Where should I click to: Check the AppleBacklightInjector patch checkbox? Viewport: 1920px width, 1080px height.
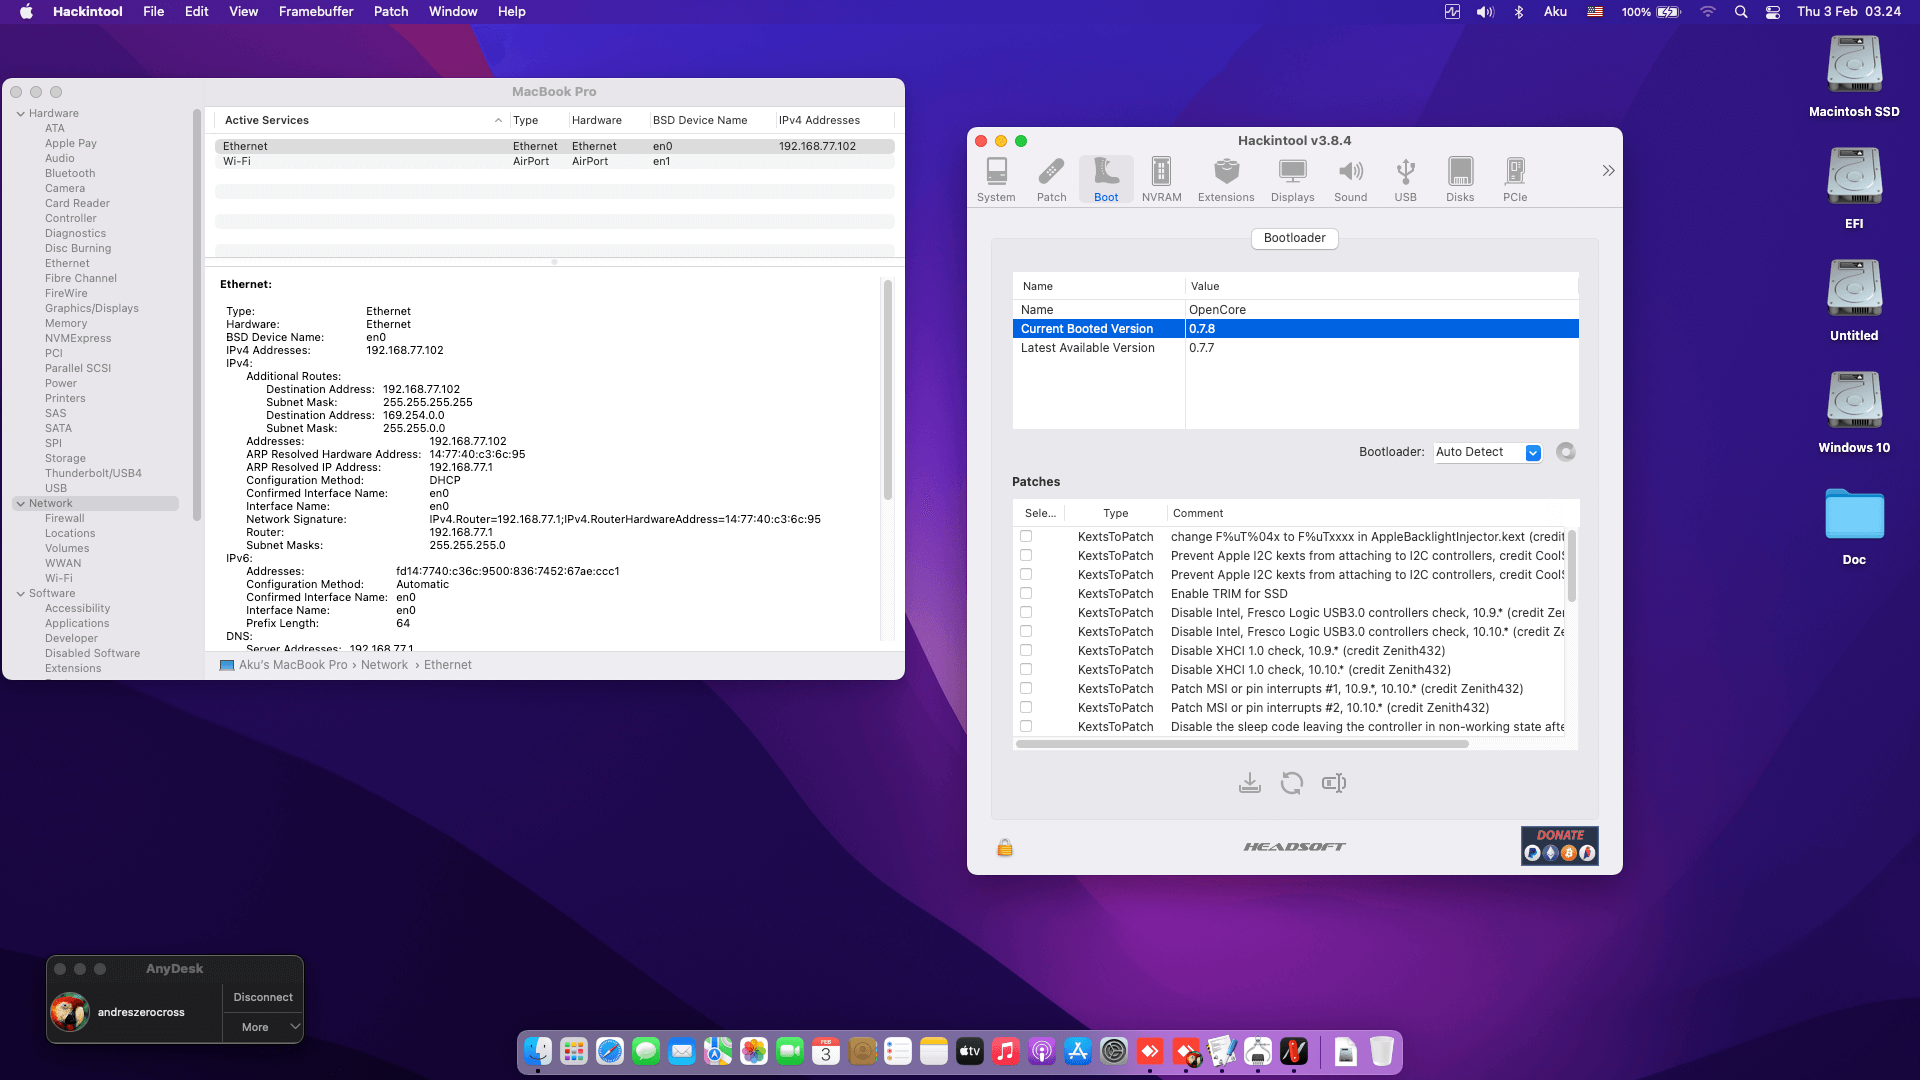tap(1026, 536)
